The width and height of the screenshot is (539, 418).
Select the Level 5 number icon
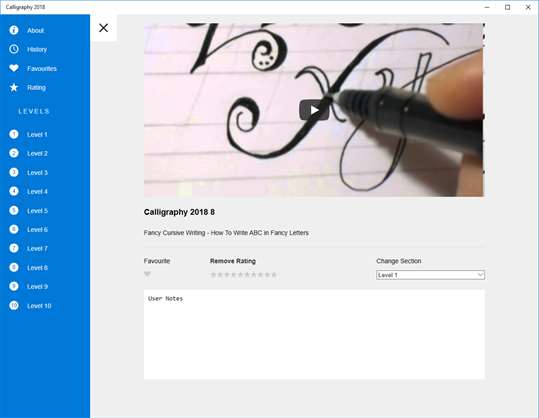click(x=14, y=210)
